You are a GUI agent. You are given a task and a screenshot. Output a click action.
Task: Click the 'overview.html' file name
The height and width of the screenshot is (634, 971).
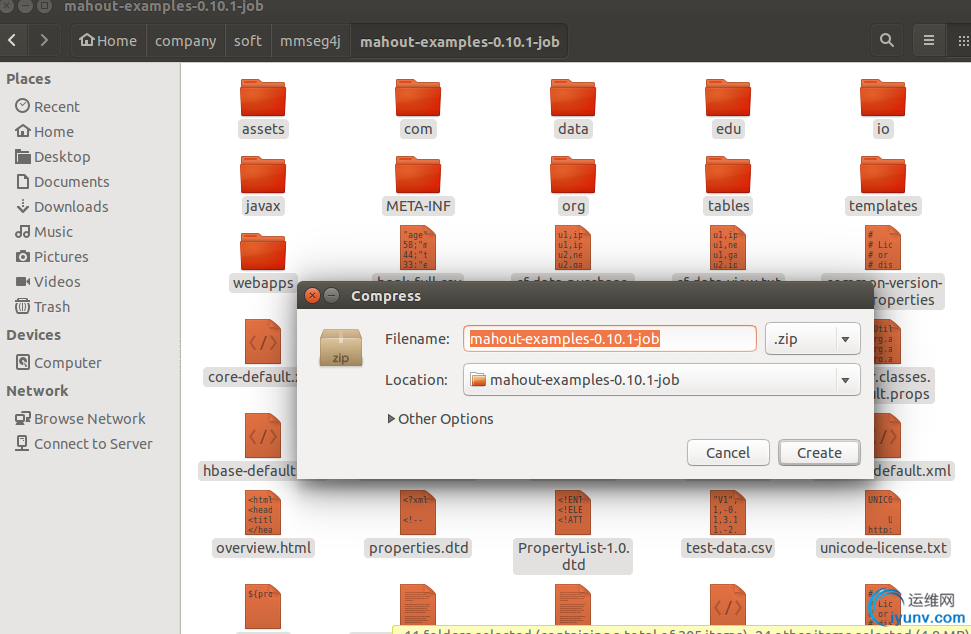pos(263,548)
